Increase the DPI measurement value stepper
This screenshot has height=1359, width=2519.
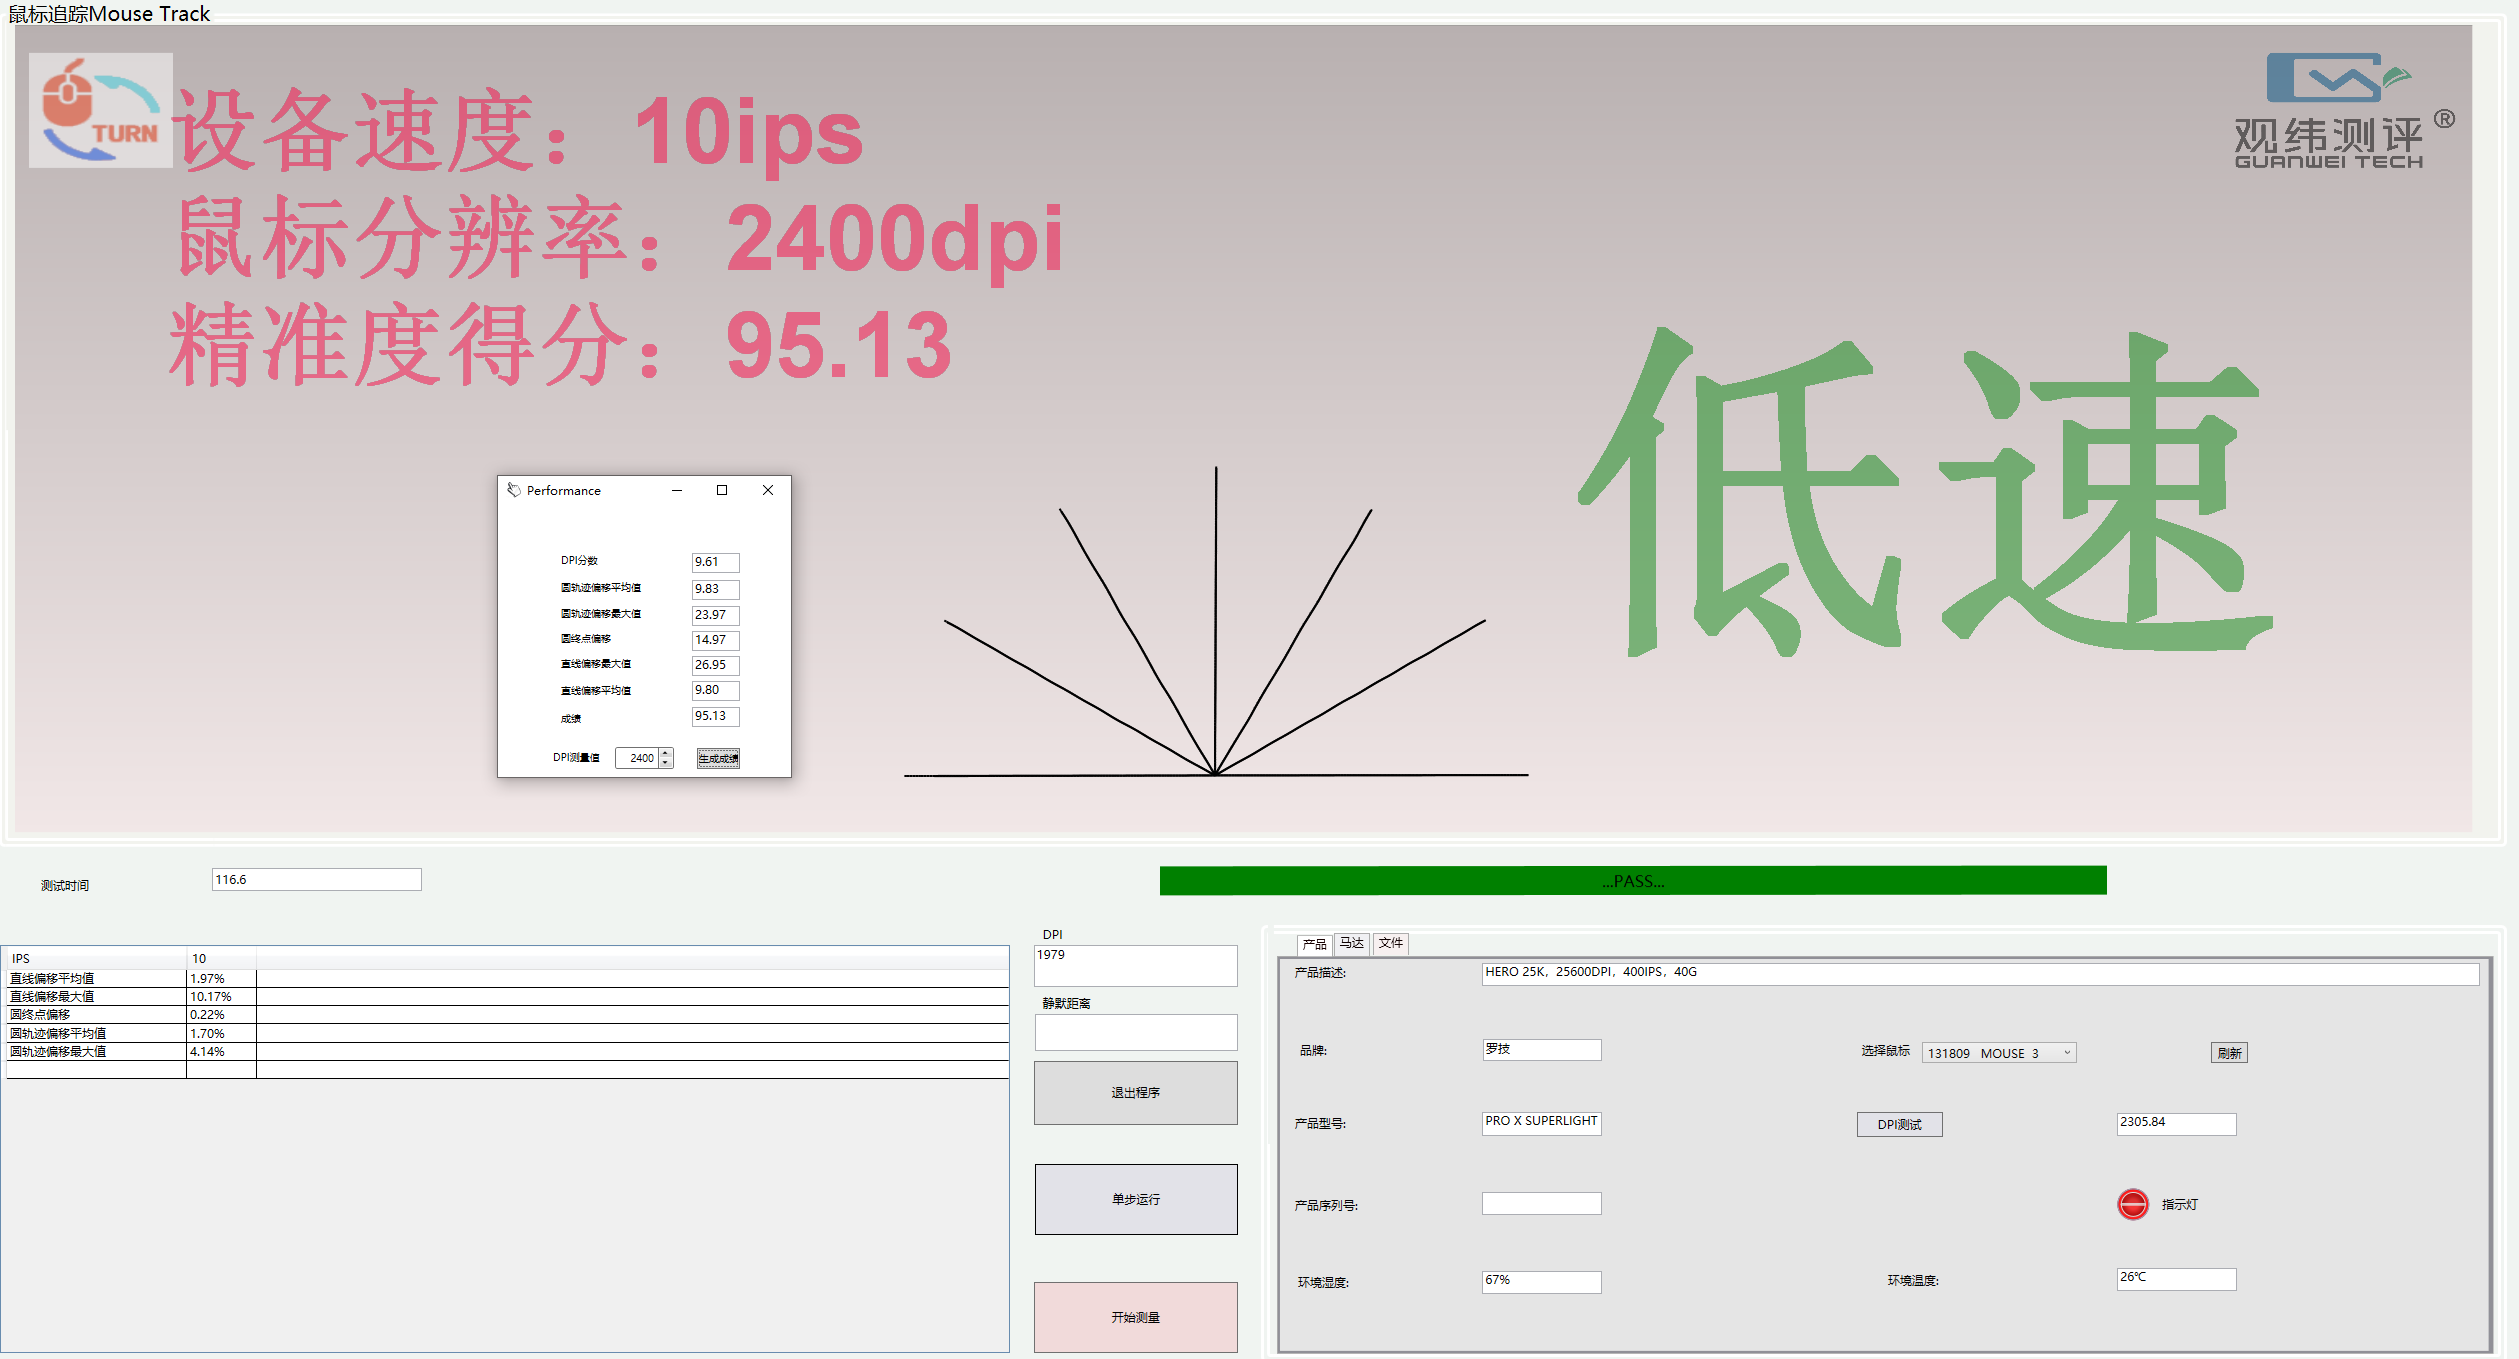[x=666, y=753]
